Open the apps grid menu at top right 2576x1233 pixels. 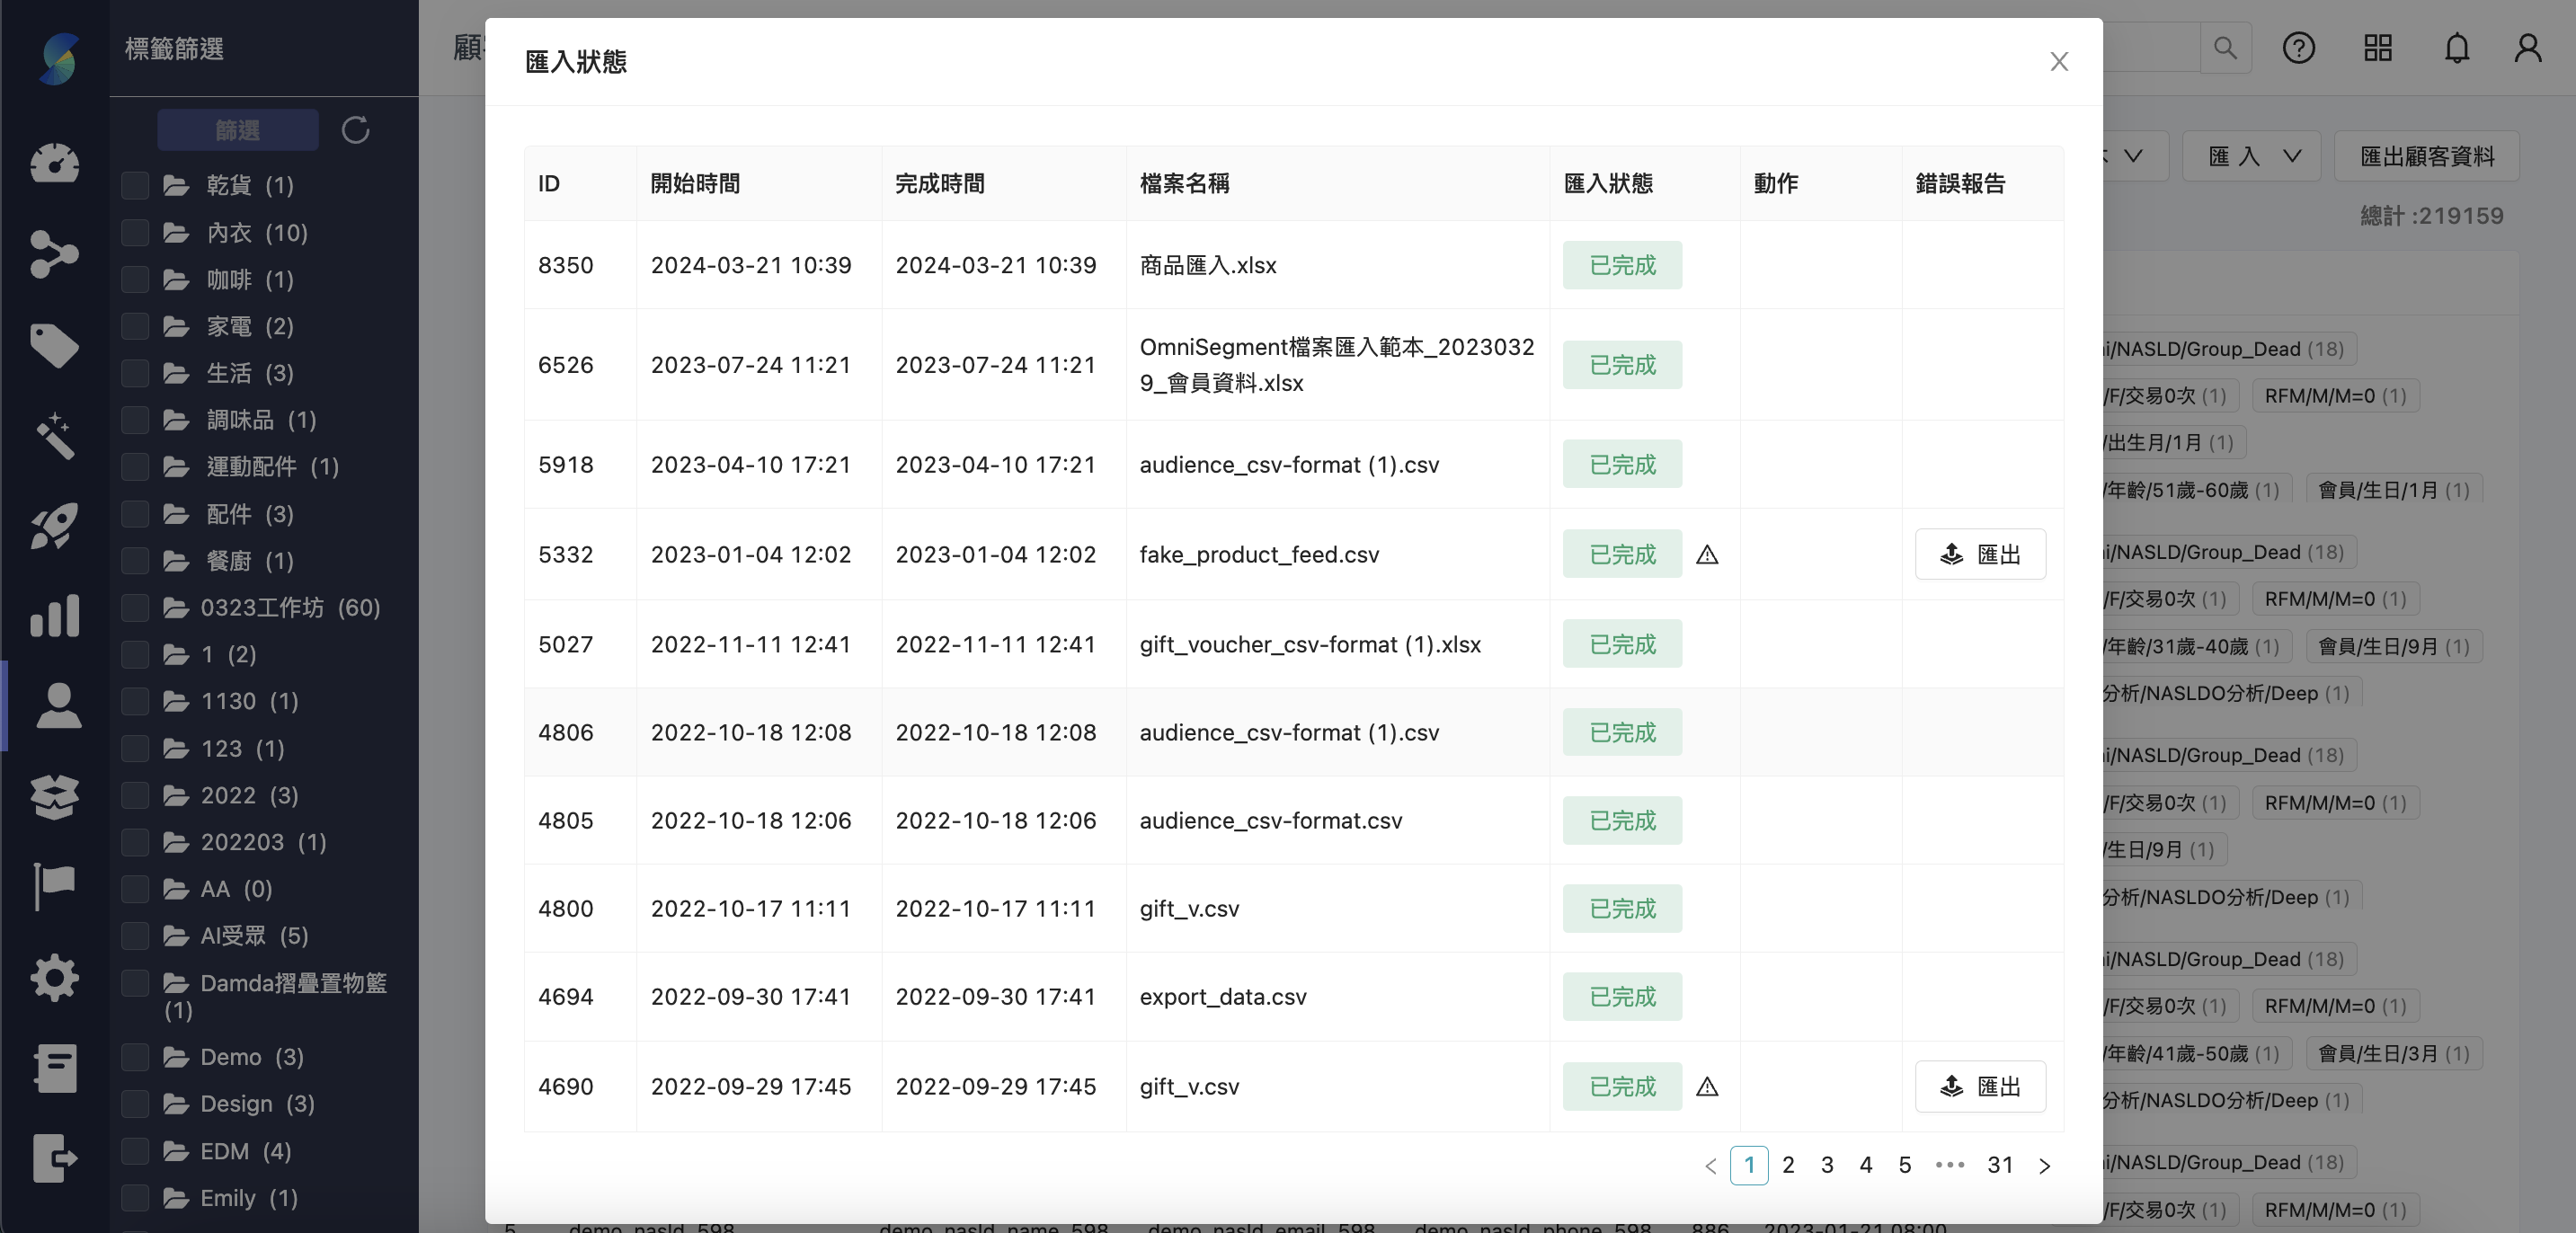pyautogui.click(x=2378, y=48)
